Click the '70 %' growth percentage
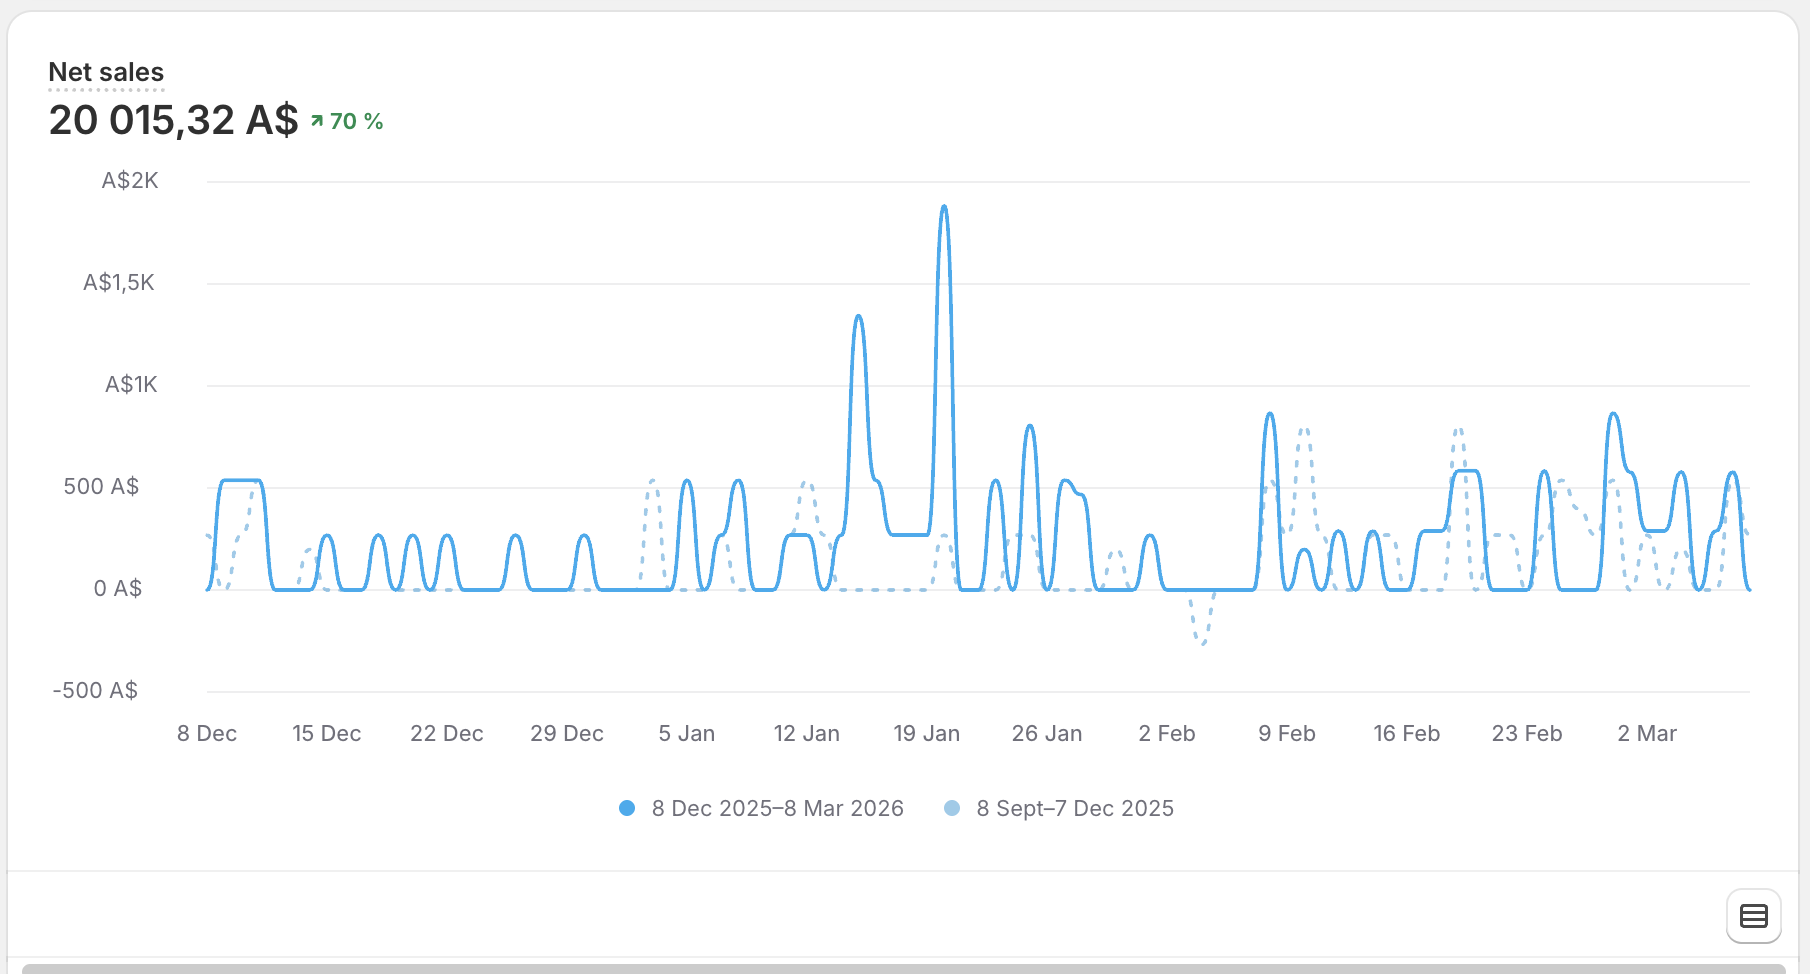Screen dimensions: 1810x974 tap(356, 121)
